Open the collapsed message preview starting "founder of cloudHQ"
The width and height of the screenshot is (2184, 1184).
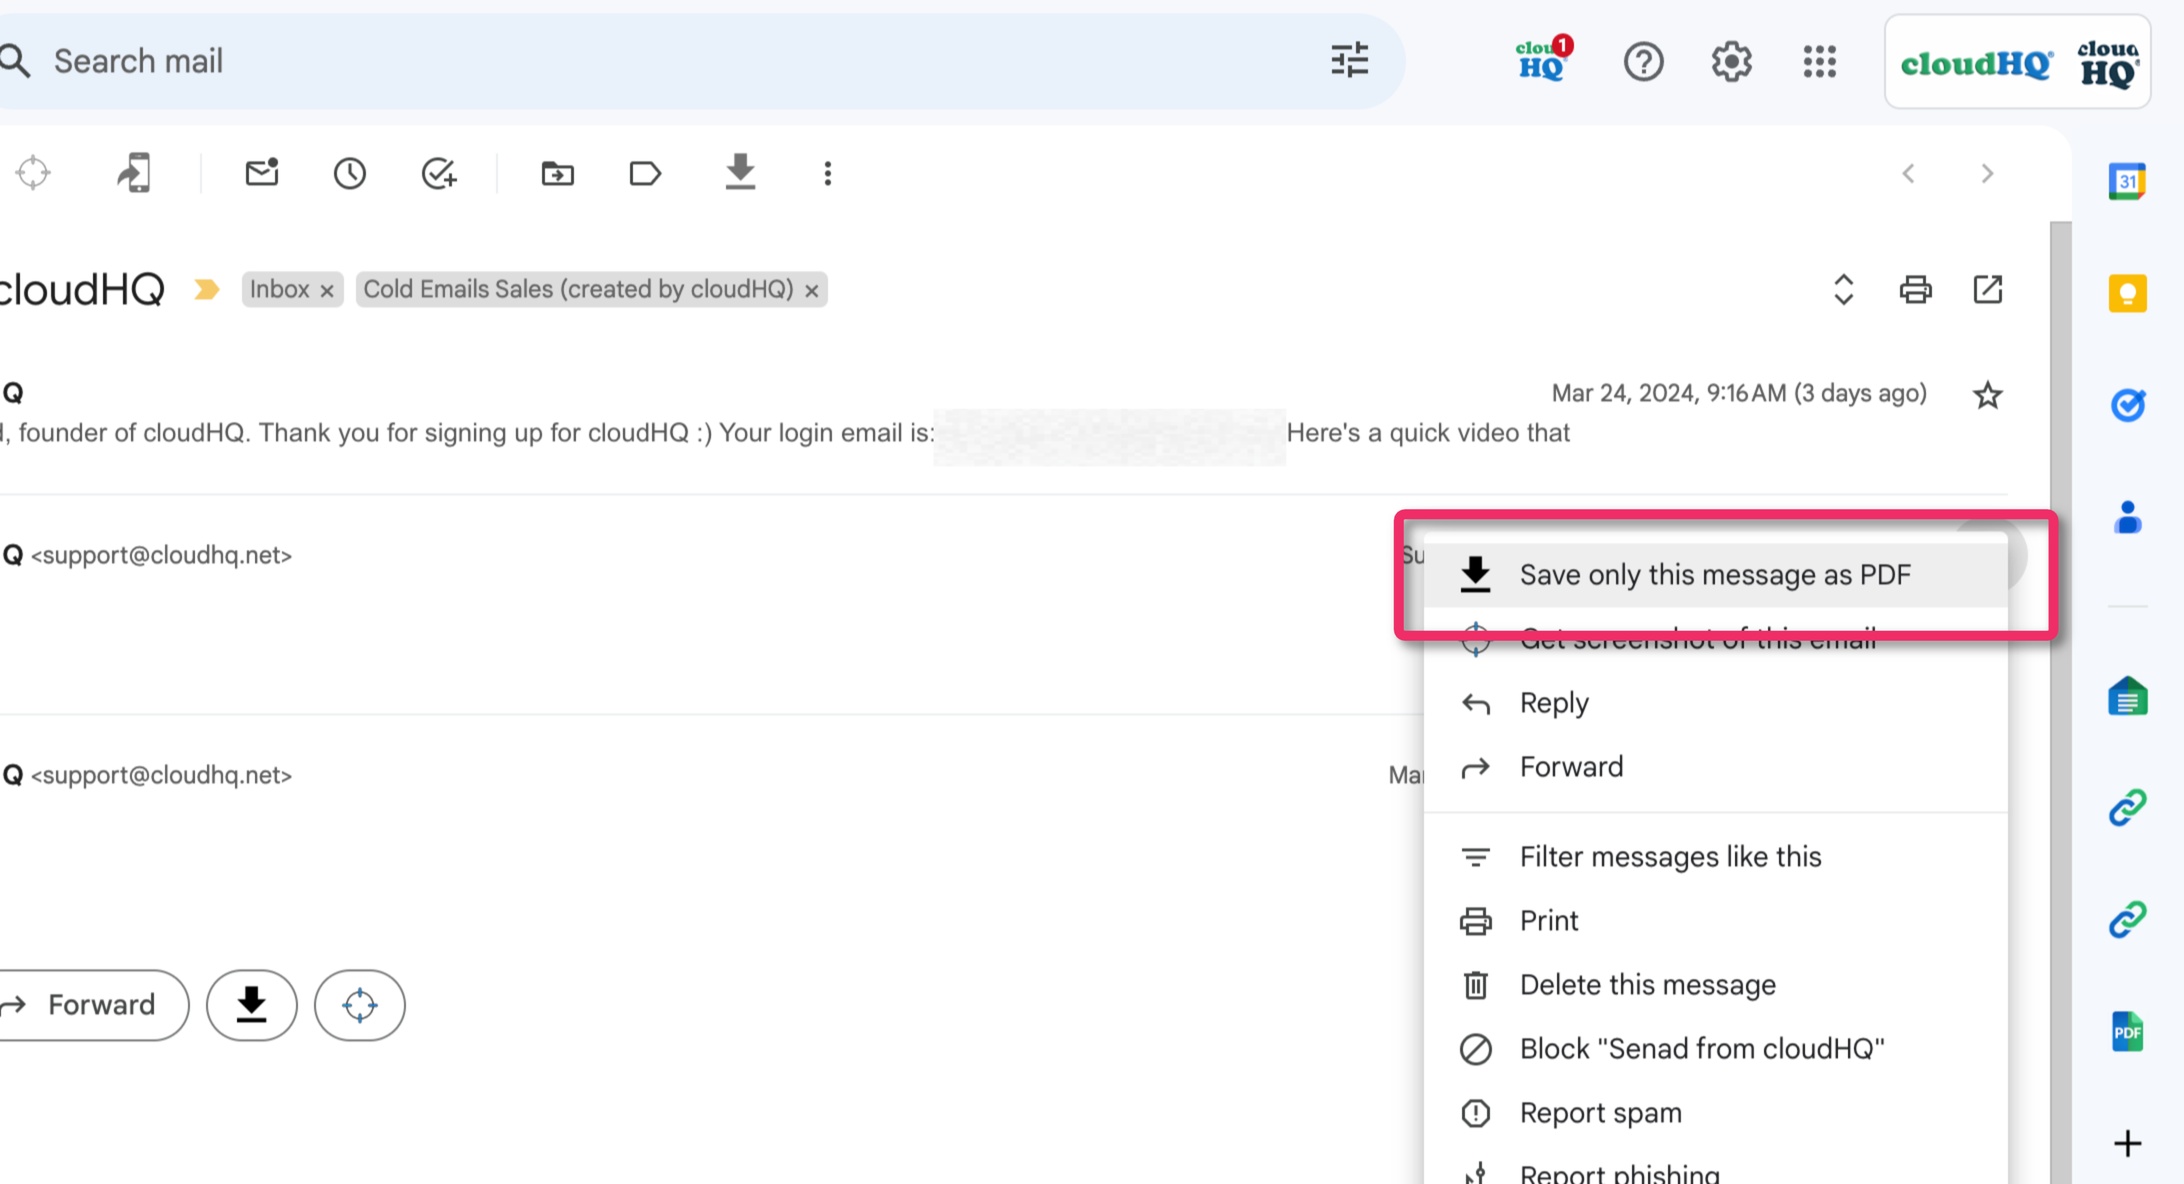pyautogui.click(x=785, y=433)
